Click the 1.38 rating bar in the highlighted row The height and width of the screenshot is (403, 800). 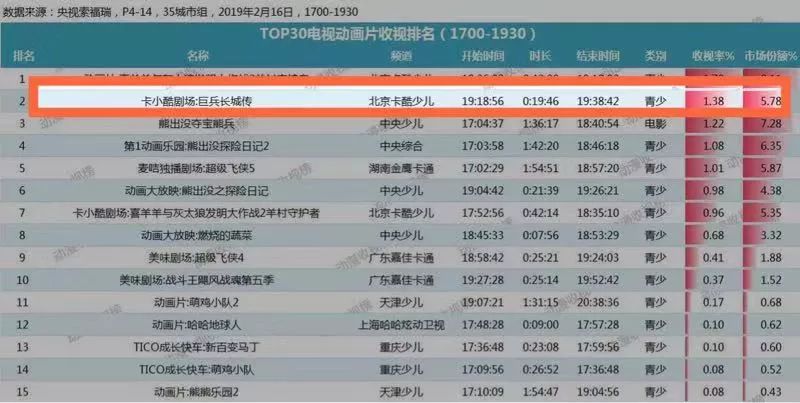(x=713, y=101)
